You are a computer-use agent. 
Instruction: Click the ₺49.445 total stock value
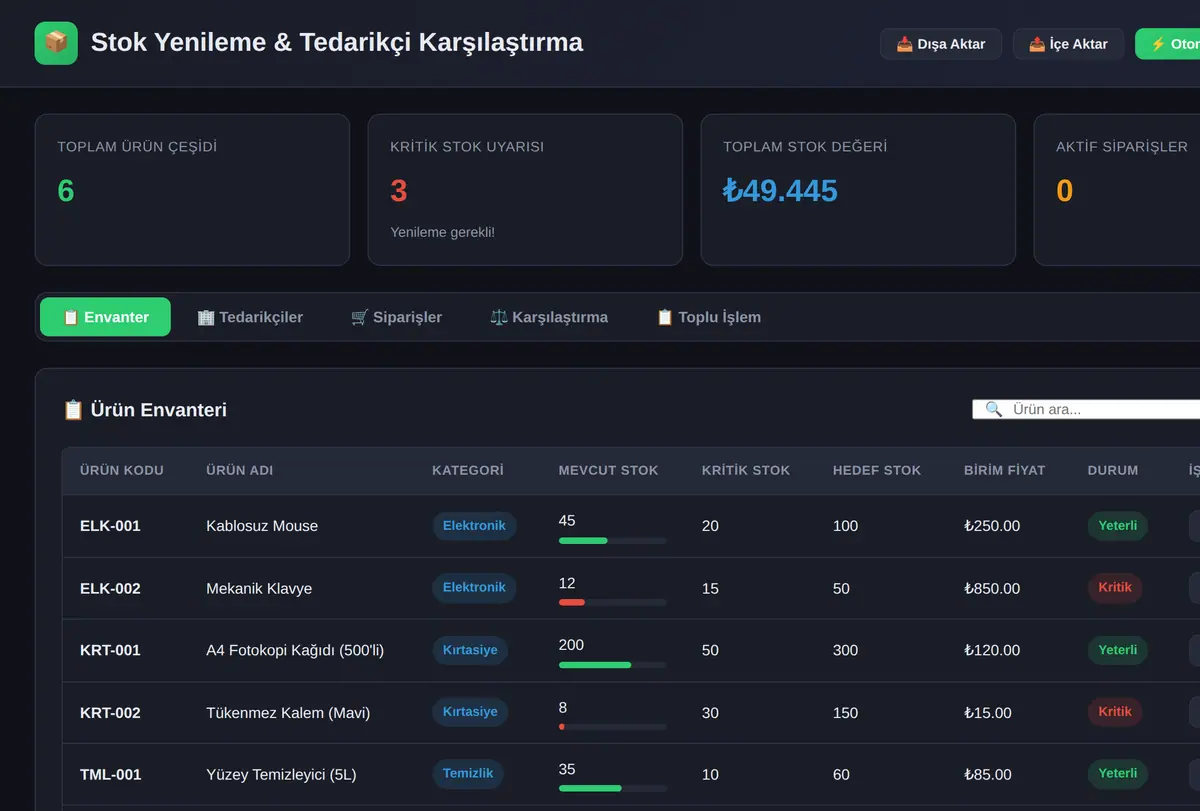click(780, 190)
